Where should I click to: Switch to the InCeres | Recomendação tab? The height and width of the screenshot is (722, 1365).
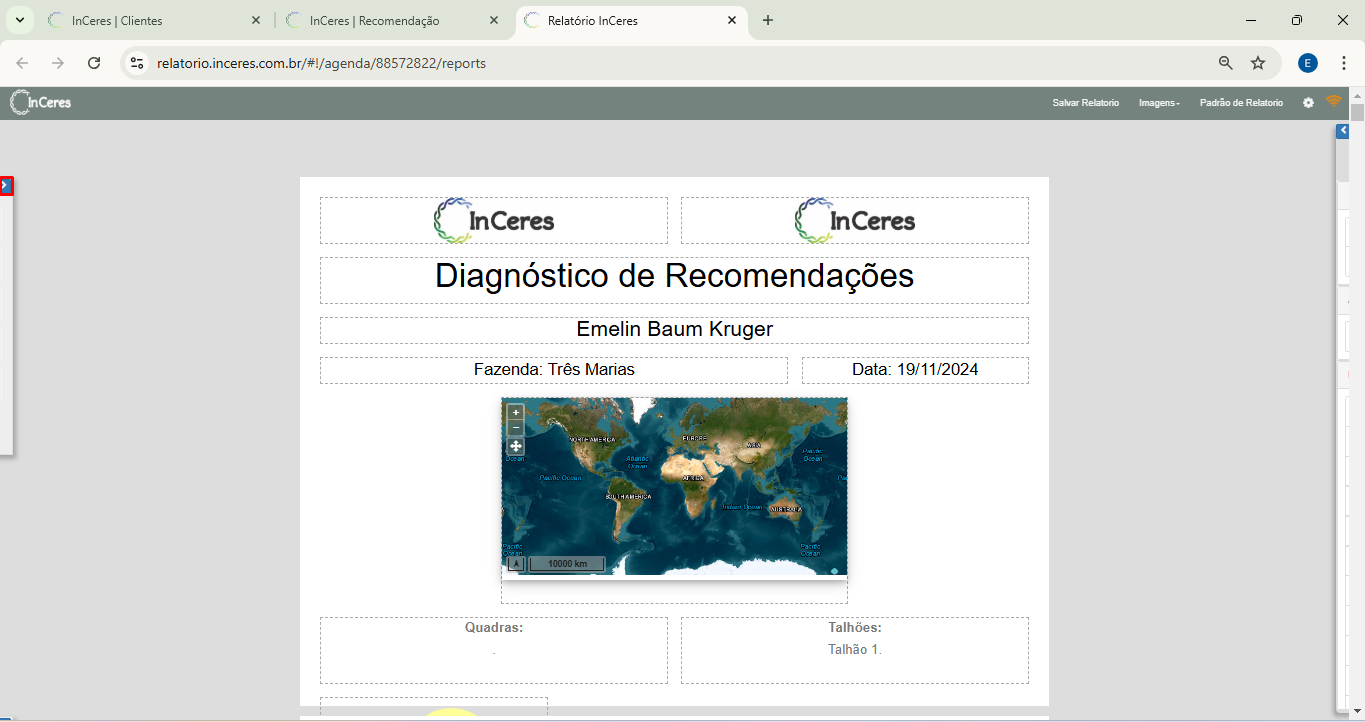pyautogui.click(x=392, y=21)
